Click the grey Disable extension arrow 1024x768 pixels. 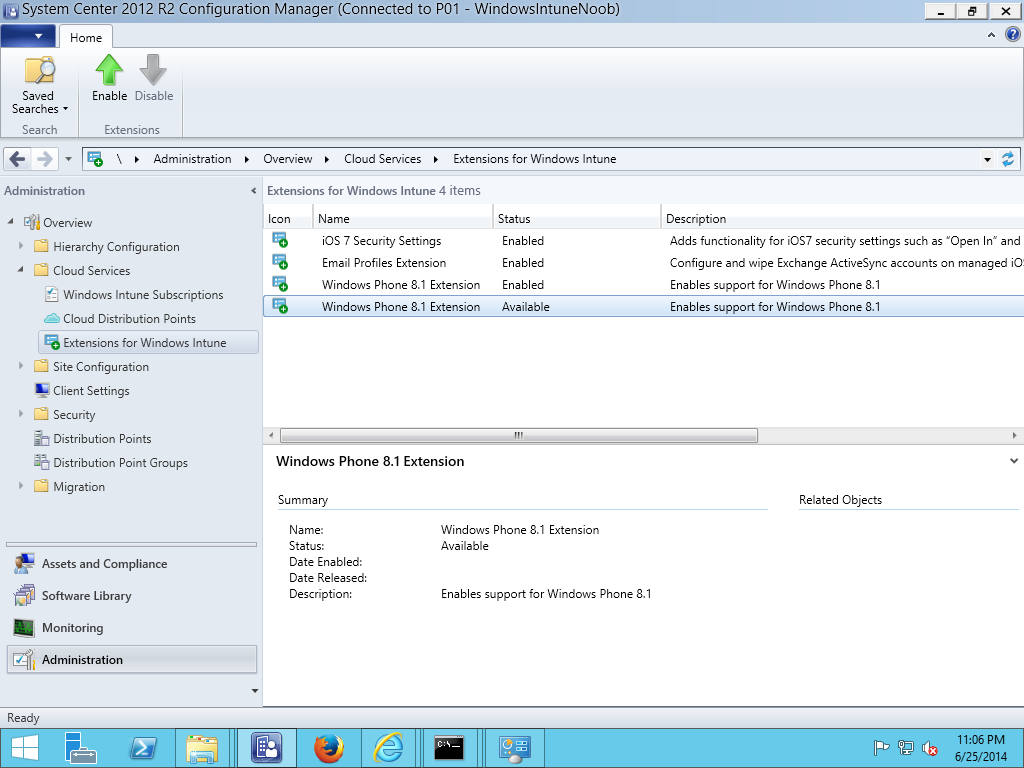coord(153,69)
